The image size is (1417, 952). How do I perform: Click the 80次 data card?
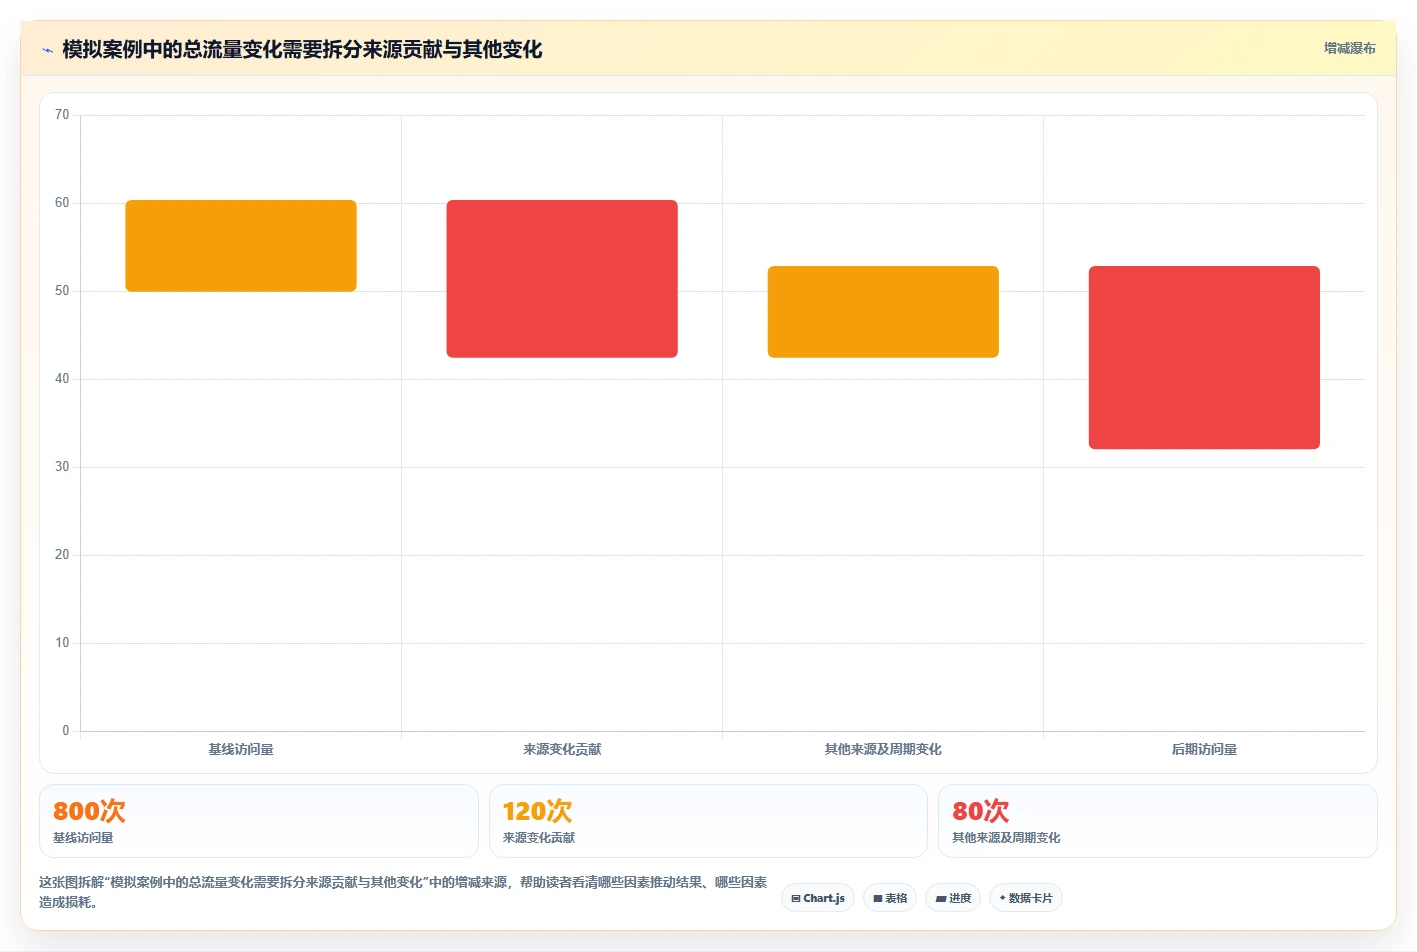coord(1158,821)
